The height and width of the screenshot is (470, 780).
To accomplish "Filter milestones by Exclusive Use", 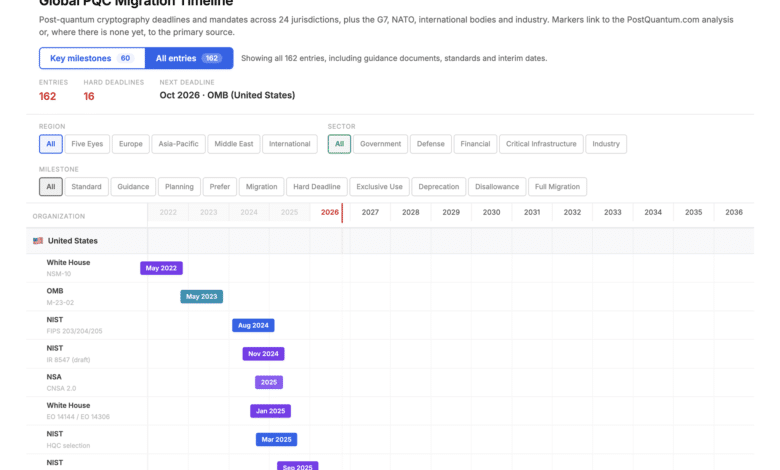I will coord(380,187).
